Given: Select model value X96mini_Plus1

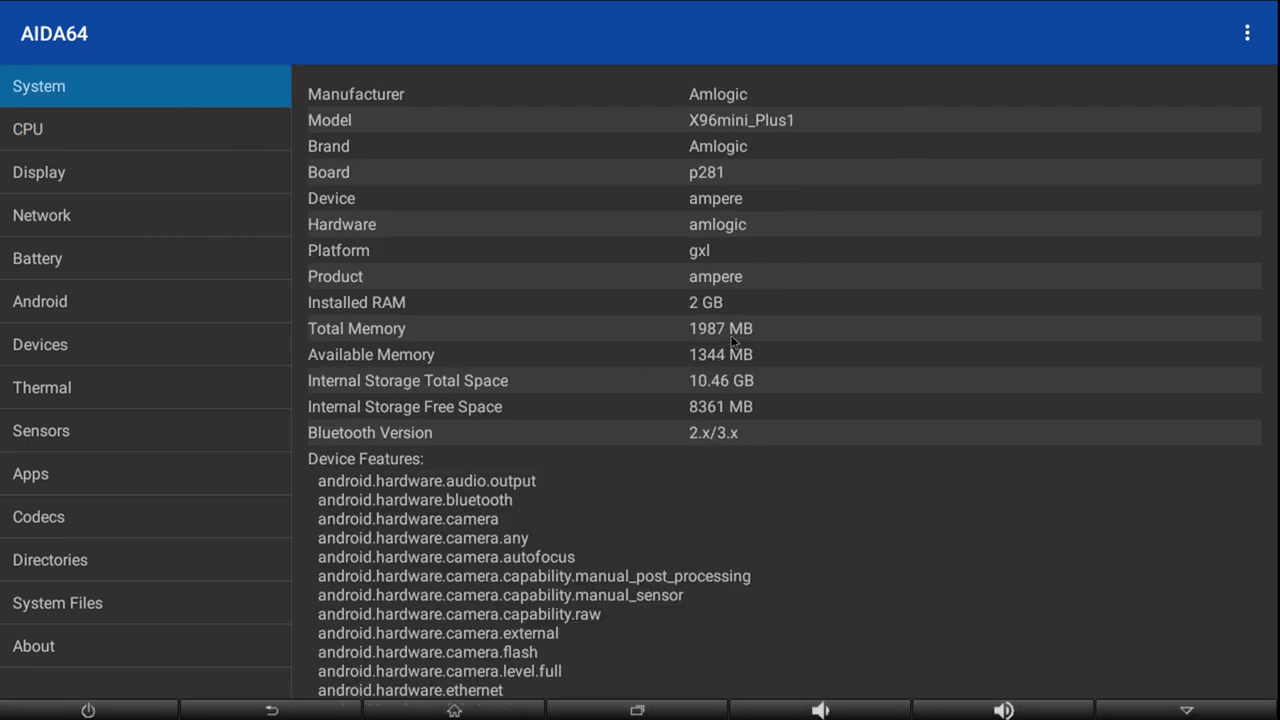Looking at the screenshot, I should tap(741, 120).
